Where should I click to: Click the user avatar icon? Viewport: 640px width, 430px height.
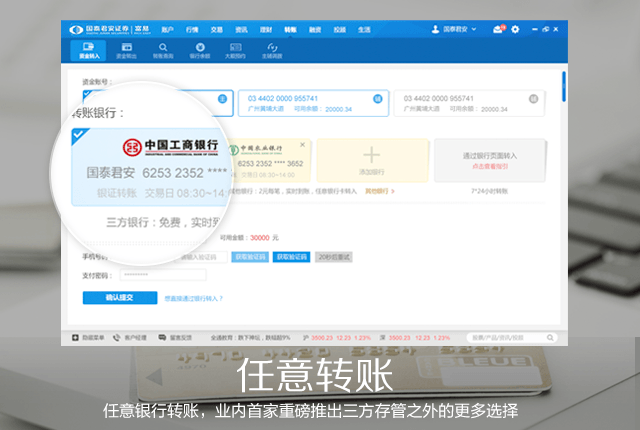tap(436, 29)
